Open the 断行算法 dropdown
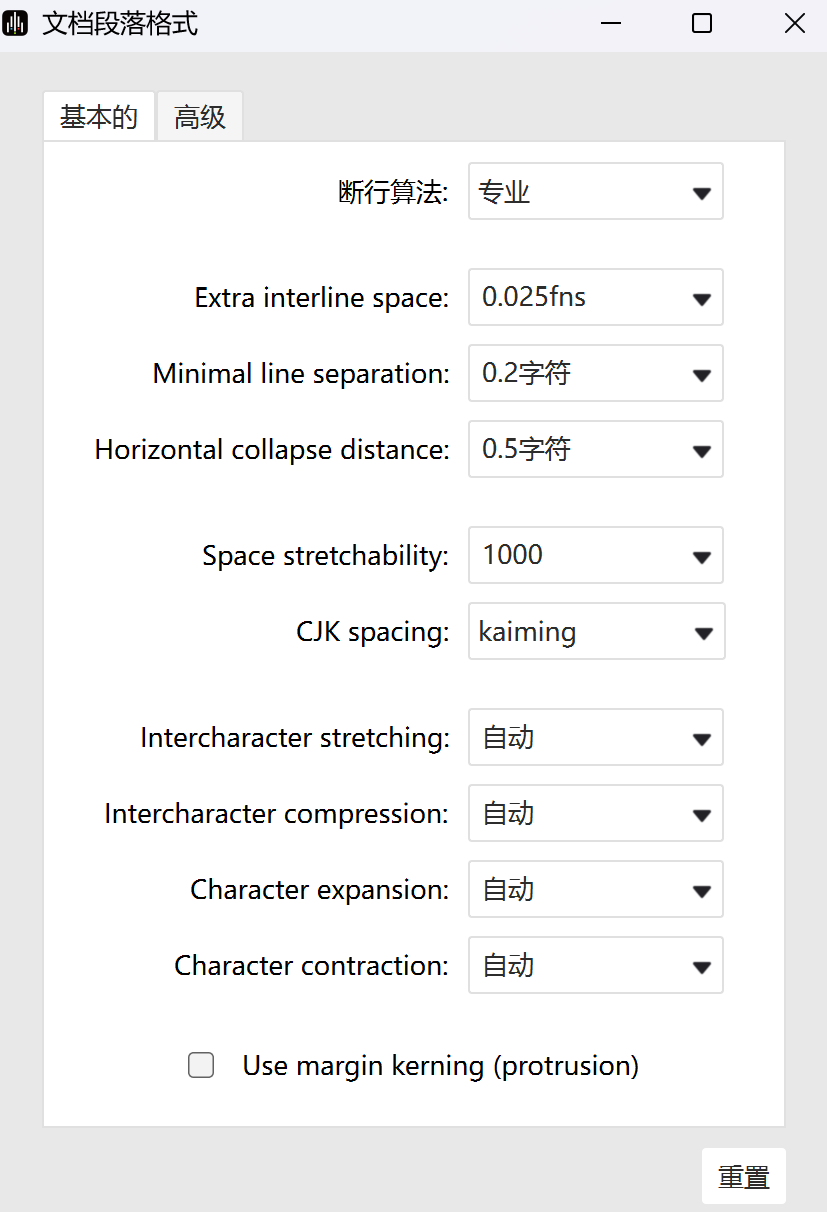The height and width of the screenshot is (1212, 827). pyautogui.click(x=595, y=192)
